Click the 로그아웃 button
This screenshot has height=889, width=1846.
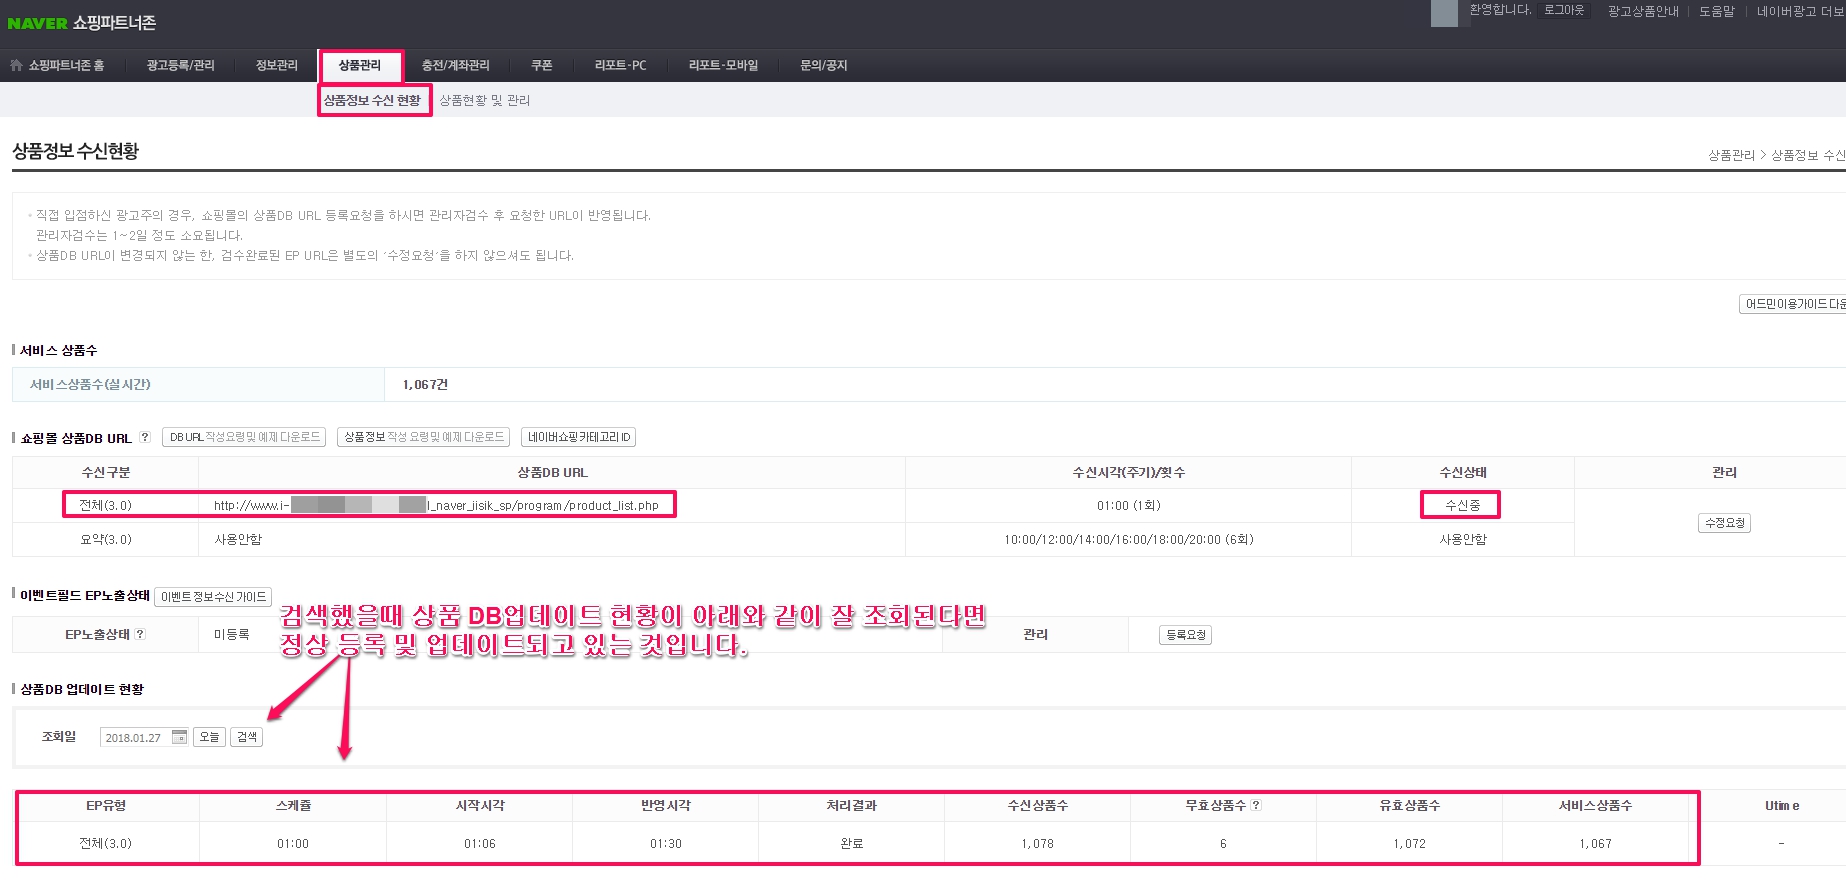point(1564,10)
